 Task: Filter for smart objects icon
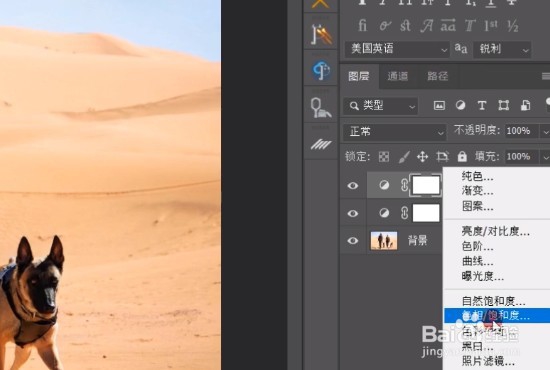(525, 105)
